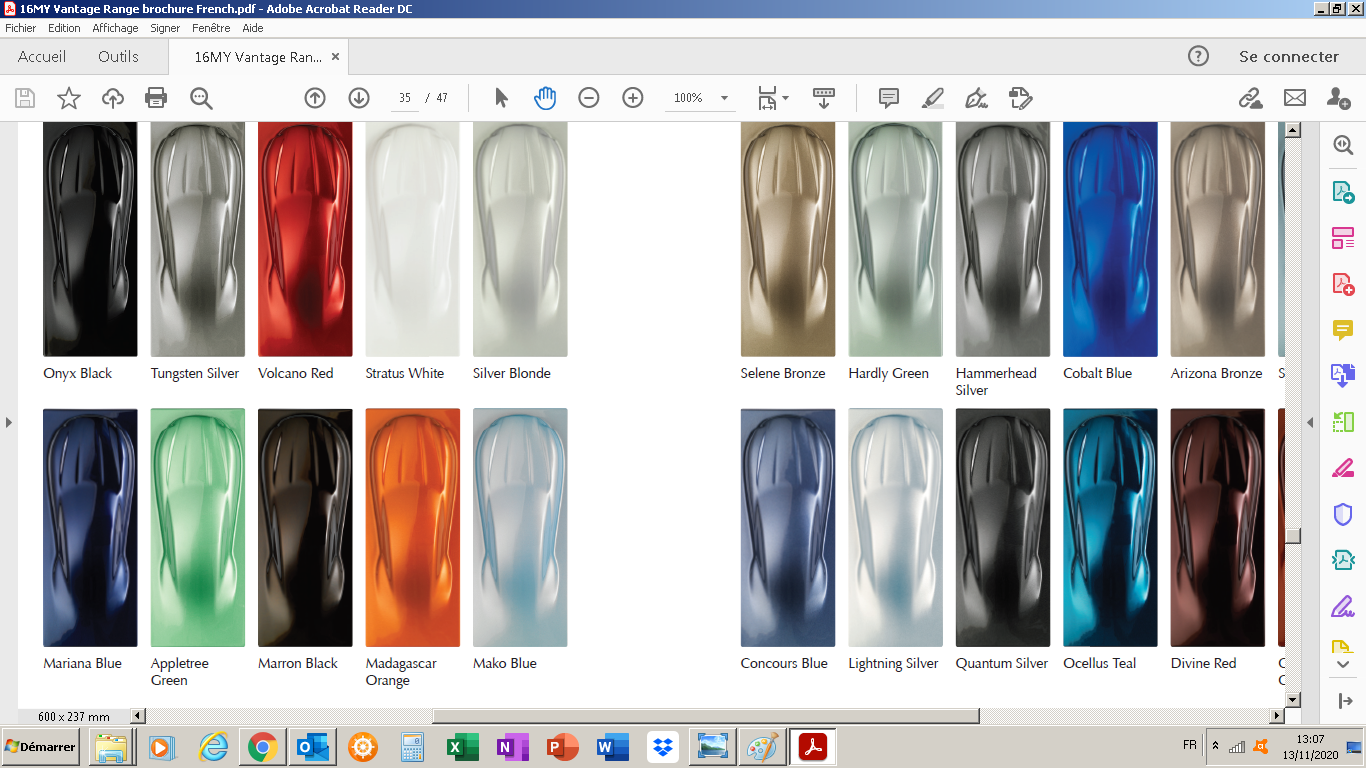Open the Export PDF tool in sidebar
Viewport: 1366px width, 768px height.
click(1343, 191)
